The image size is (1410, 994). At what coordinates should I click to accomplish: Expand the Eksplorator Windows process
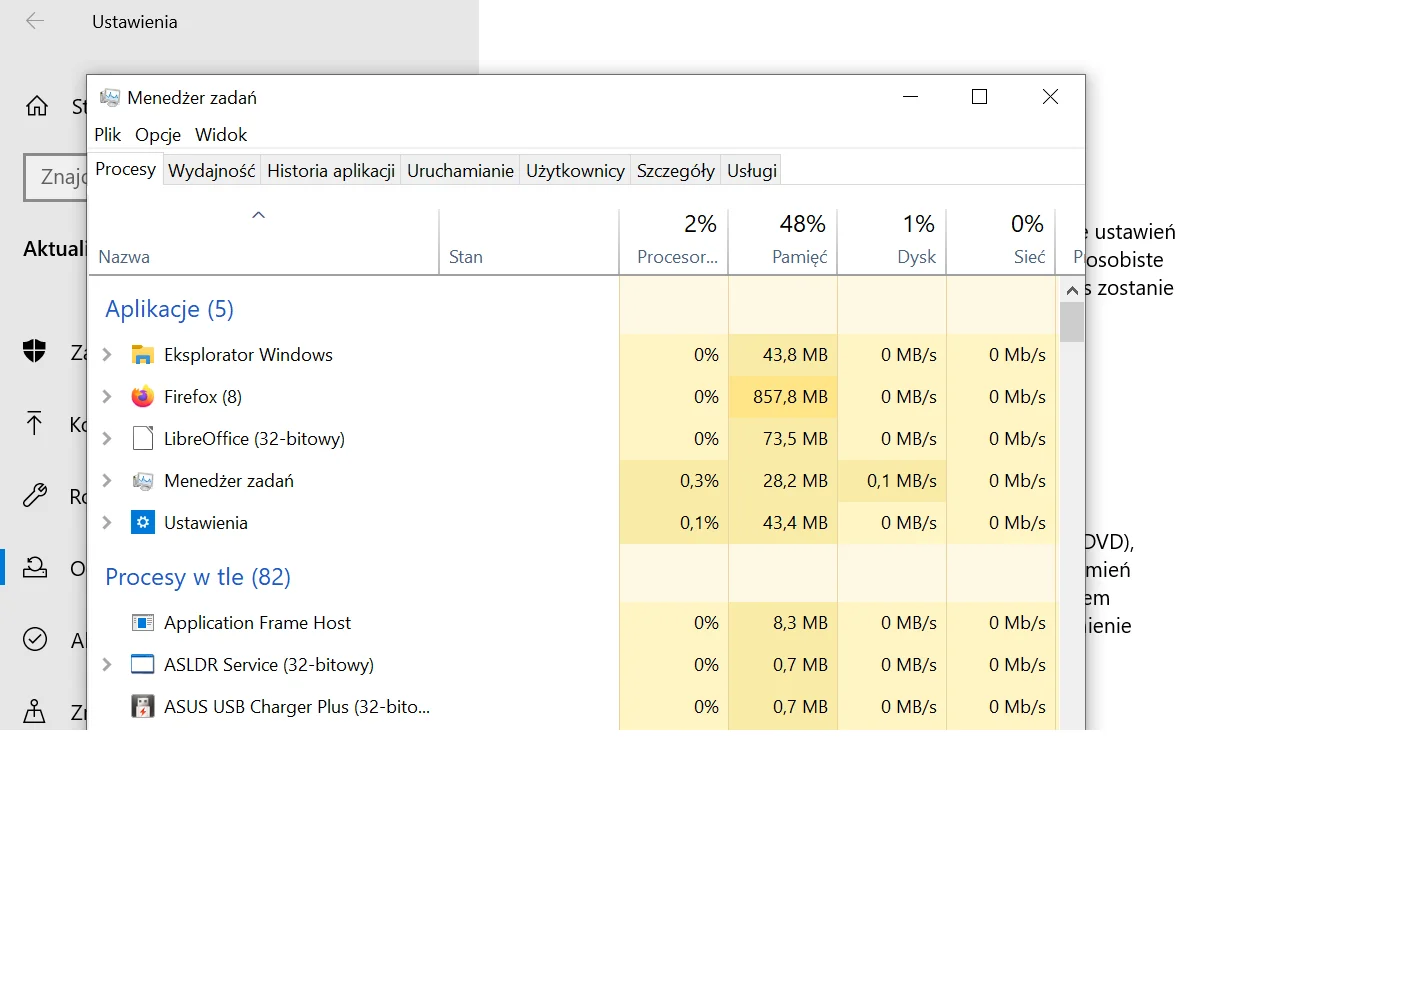(107, 355)
